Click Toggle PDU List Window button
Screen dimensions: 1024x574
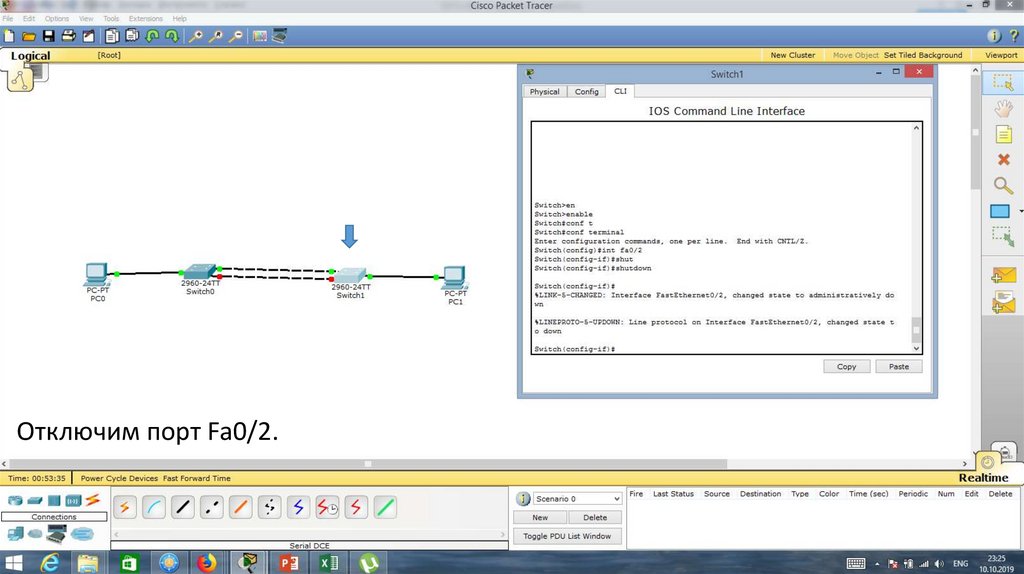(x=567, y=536)
